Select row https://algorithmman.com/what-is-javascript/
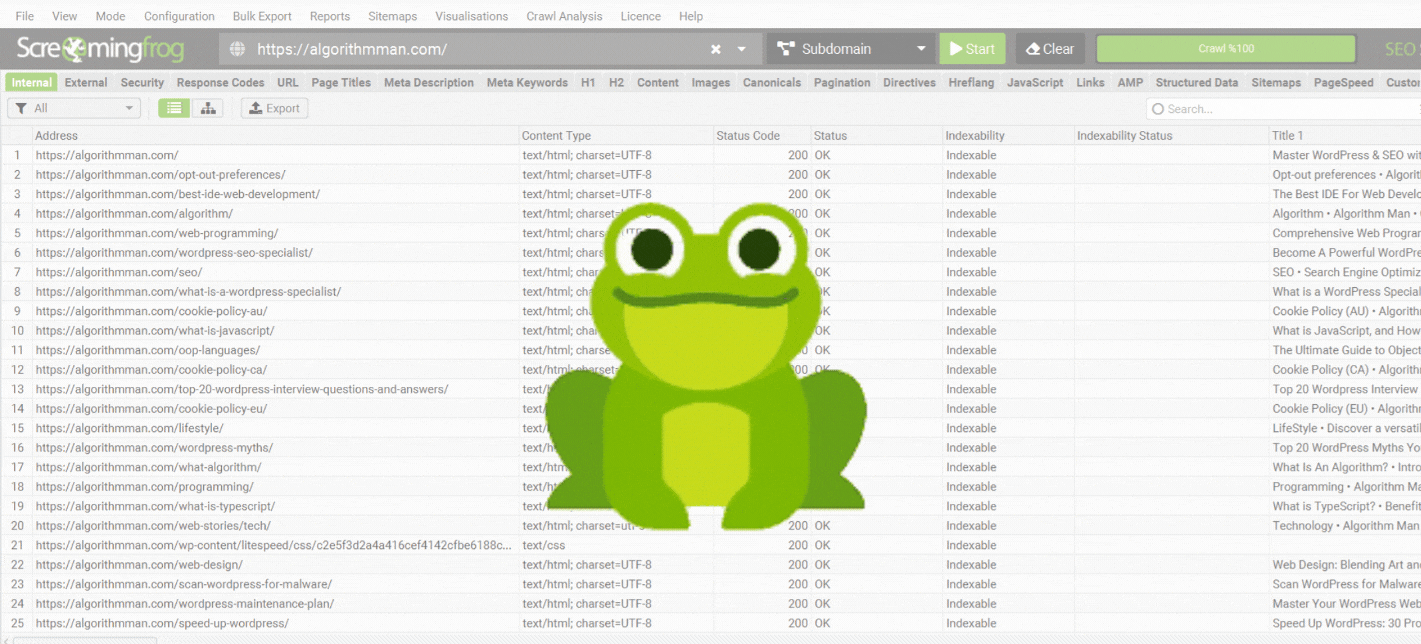 click(x=710, y=331)
